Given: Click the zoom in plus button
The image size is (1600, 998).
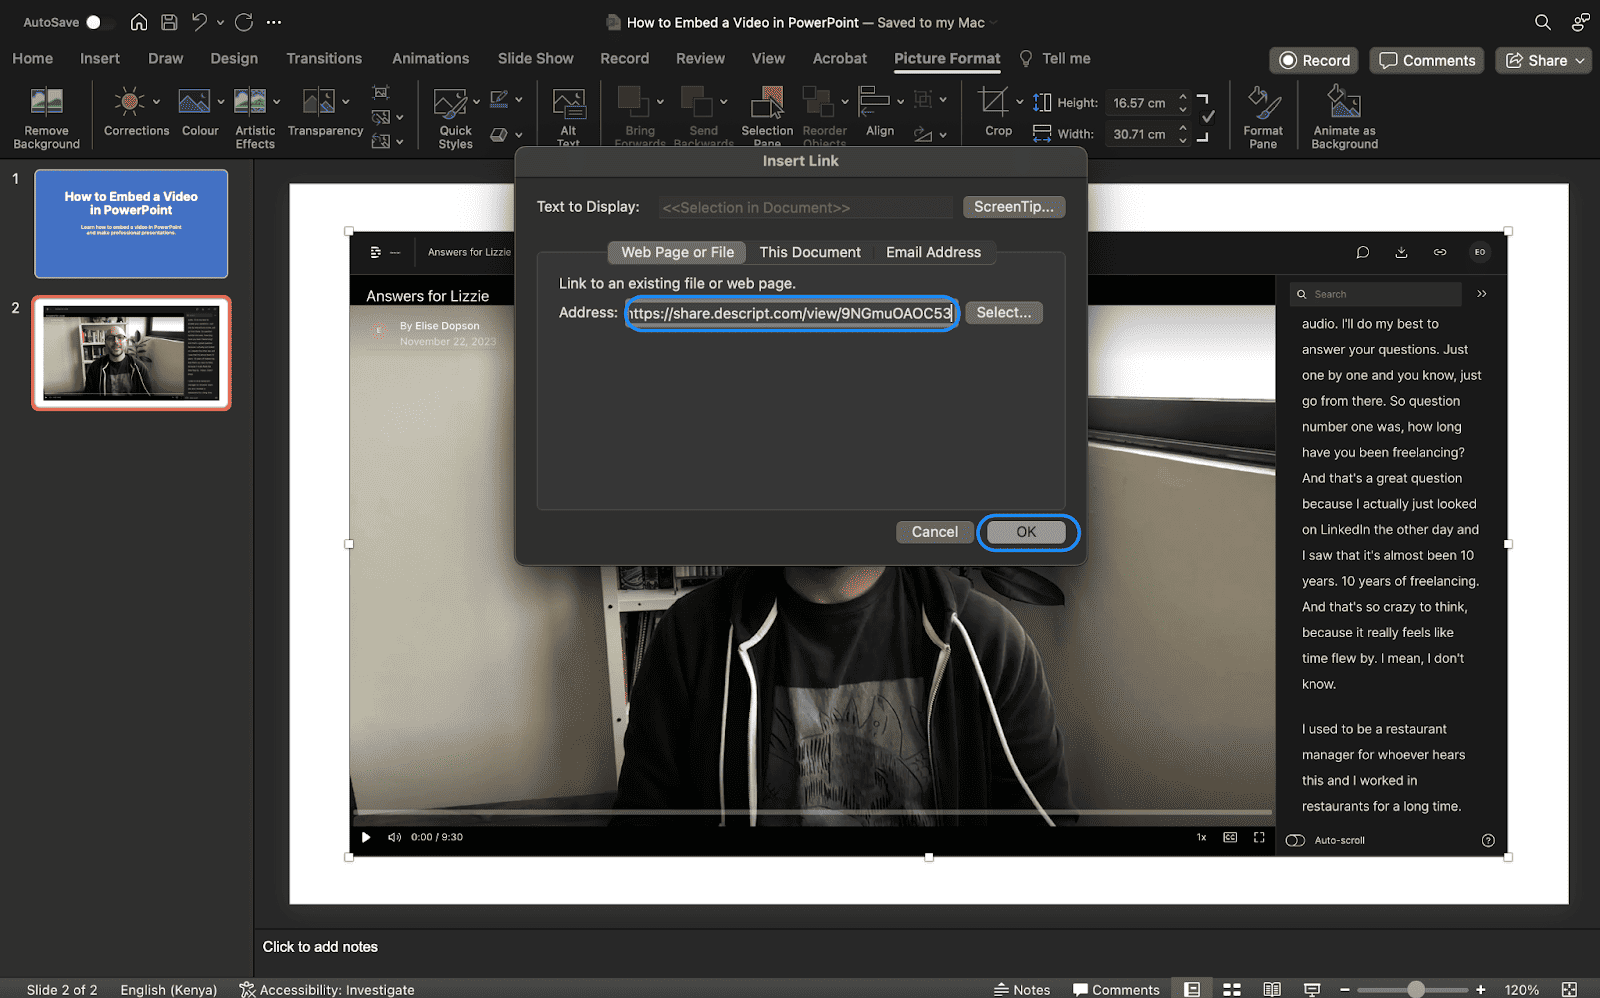Looking at the screenshot, I should (x=1480, y=989).
